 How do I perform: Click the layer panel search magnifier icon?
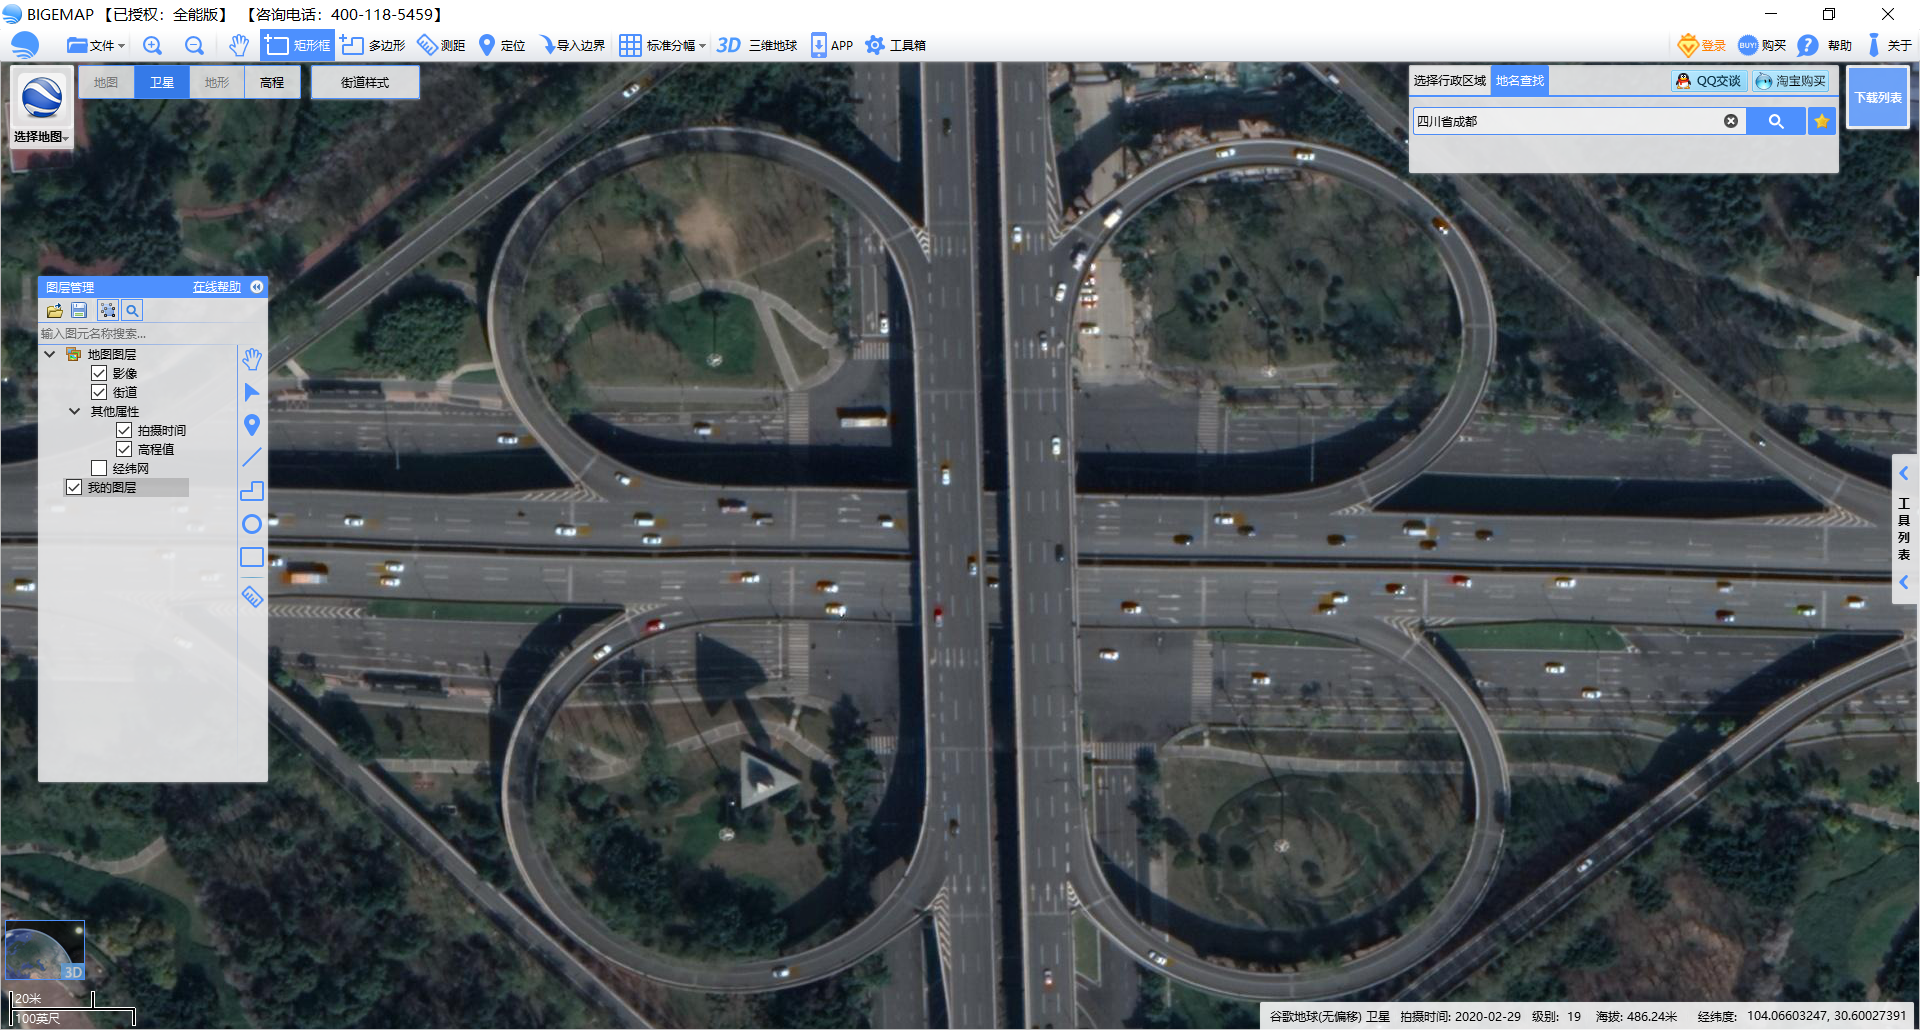point(132,311)
